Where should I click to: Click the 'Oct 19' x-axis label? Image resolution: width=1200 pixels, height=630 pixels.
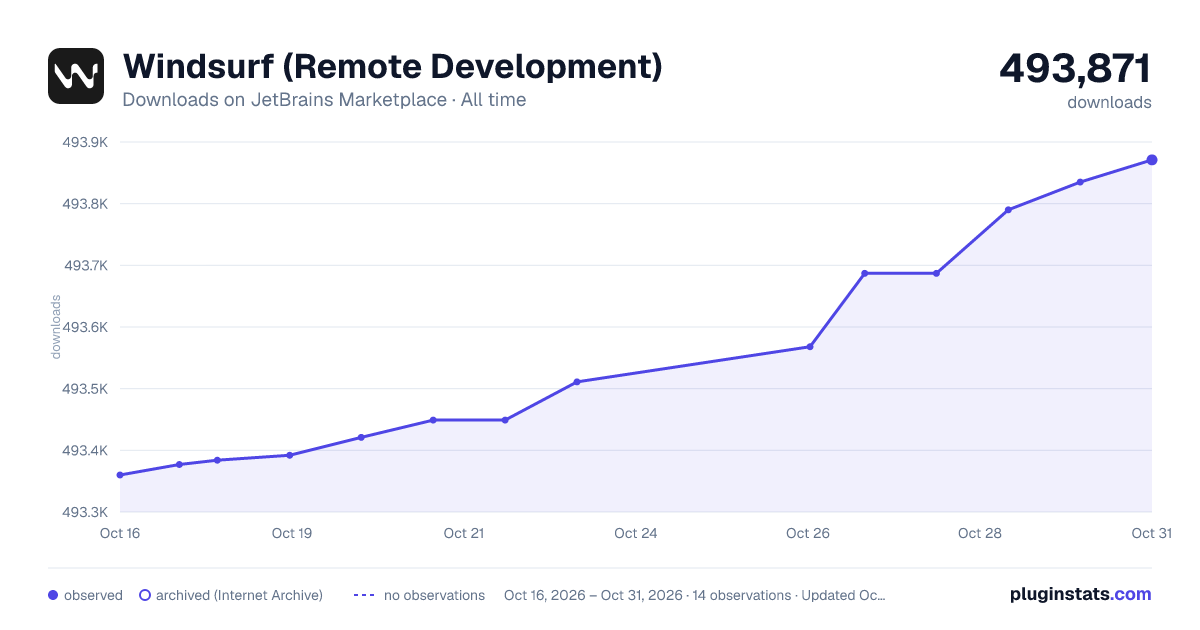pyautogui.click(x=292, y=533)
